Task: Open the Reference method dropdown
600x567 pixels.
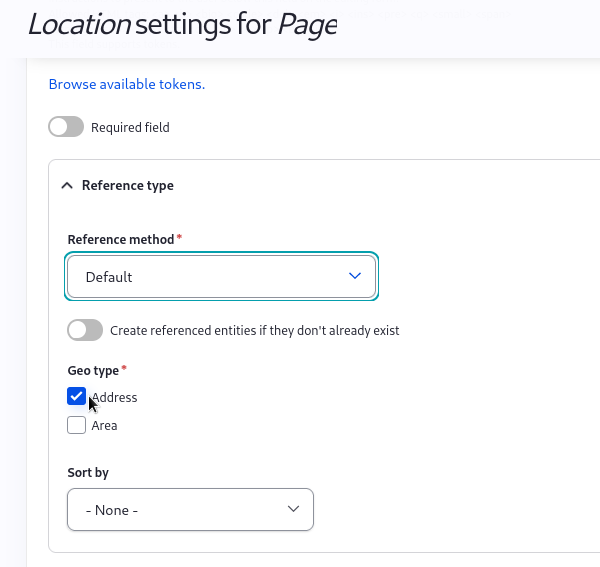Action: pos(222,276)
